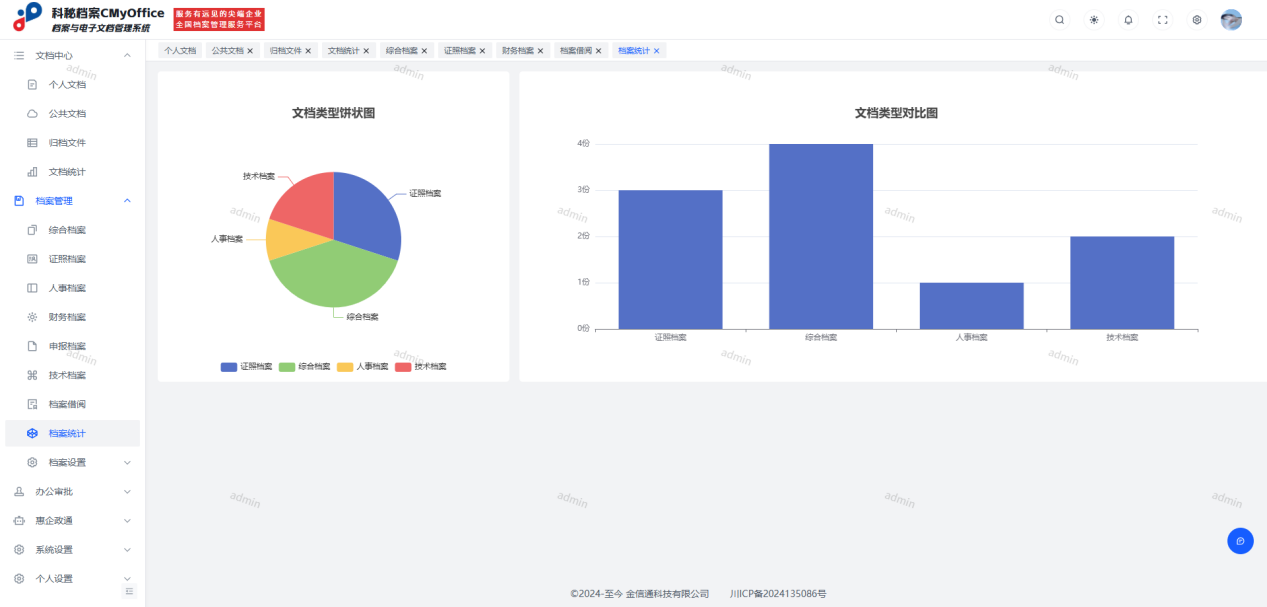Close the 公共文档 tab
The height and width of the screenshot is (607, 1267).
click(250, 50)
